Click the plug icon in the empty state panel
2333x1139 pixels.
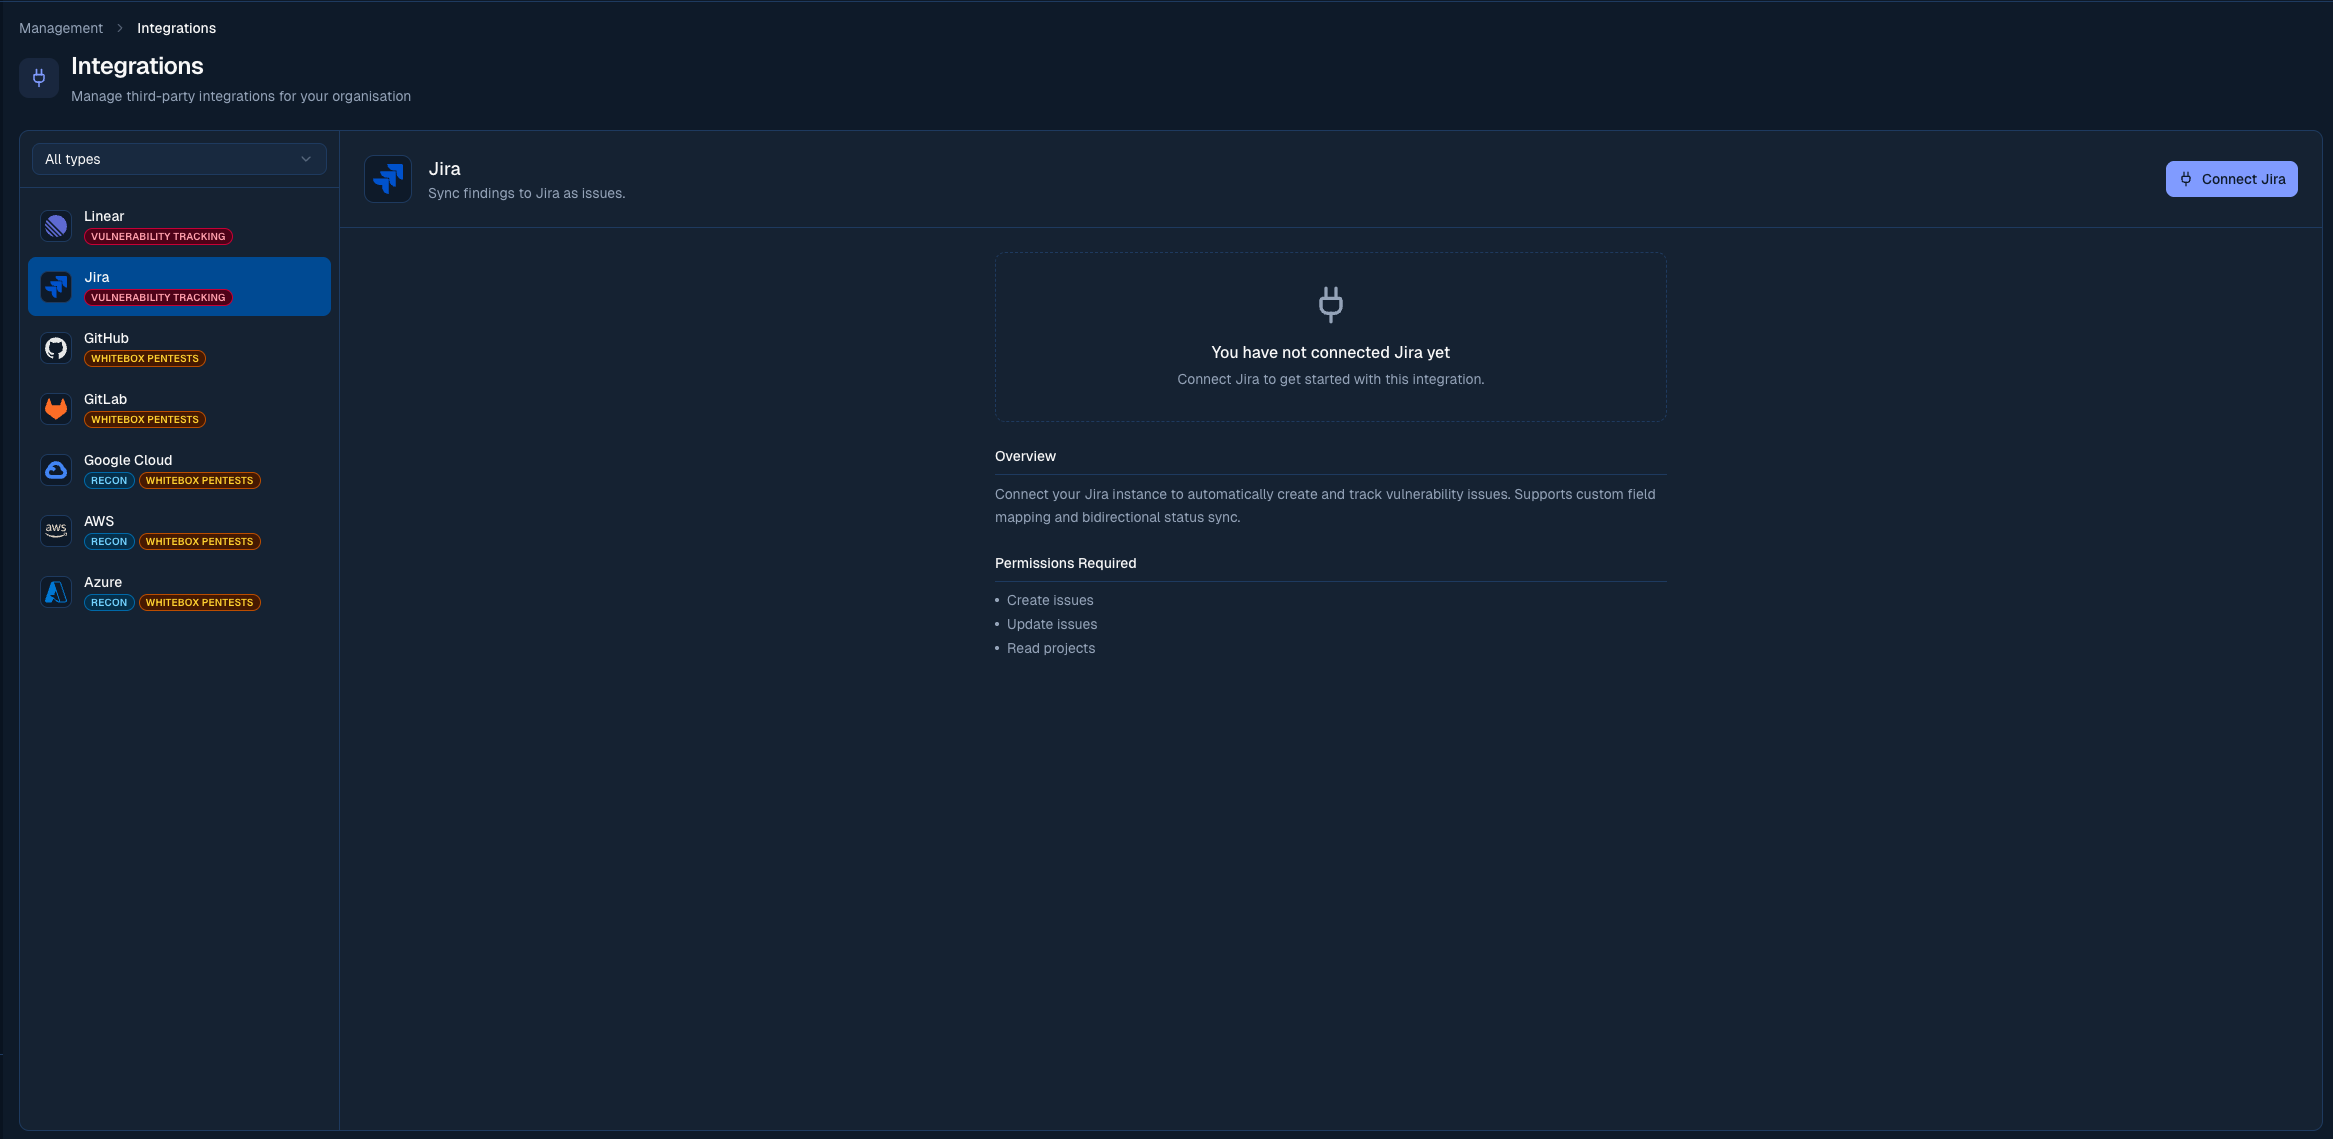[x=1330, y=304]
